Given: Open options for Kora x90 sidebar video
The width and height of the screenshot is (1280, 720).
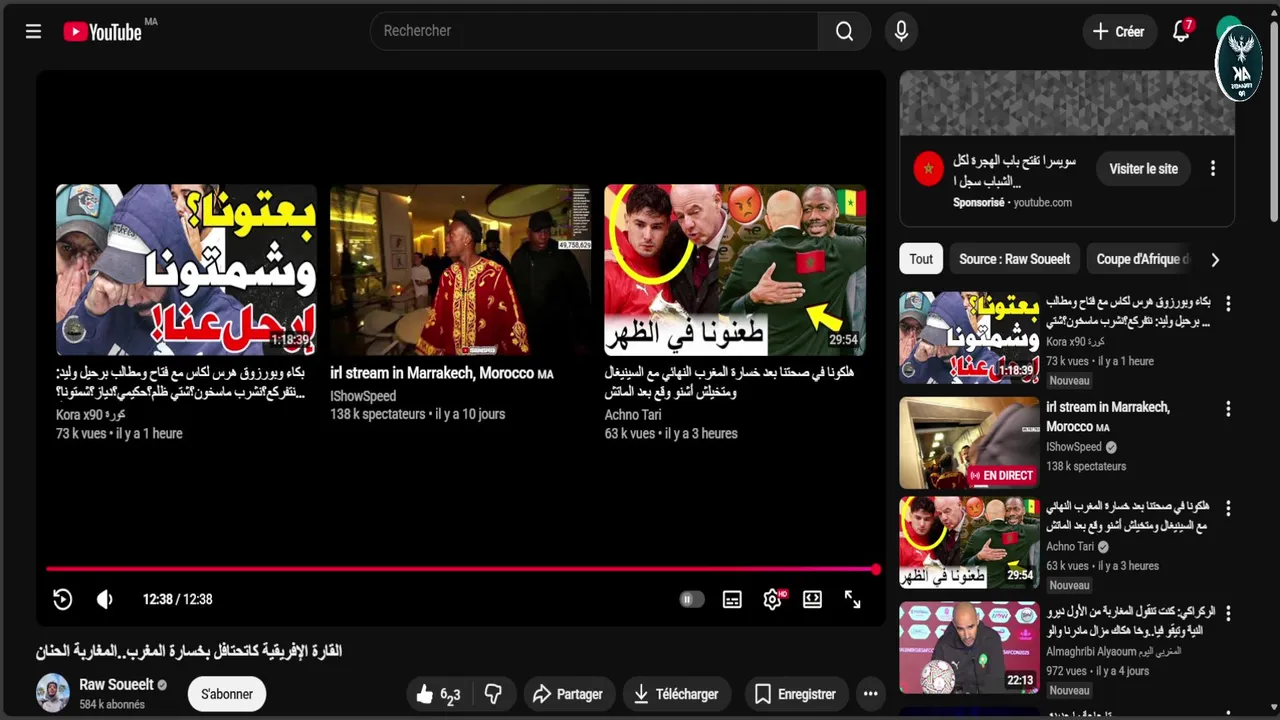Looking at the screenshot, I should click(1228, 303).
